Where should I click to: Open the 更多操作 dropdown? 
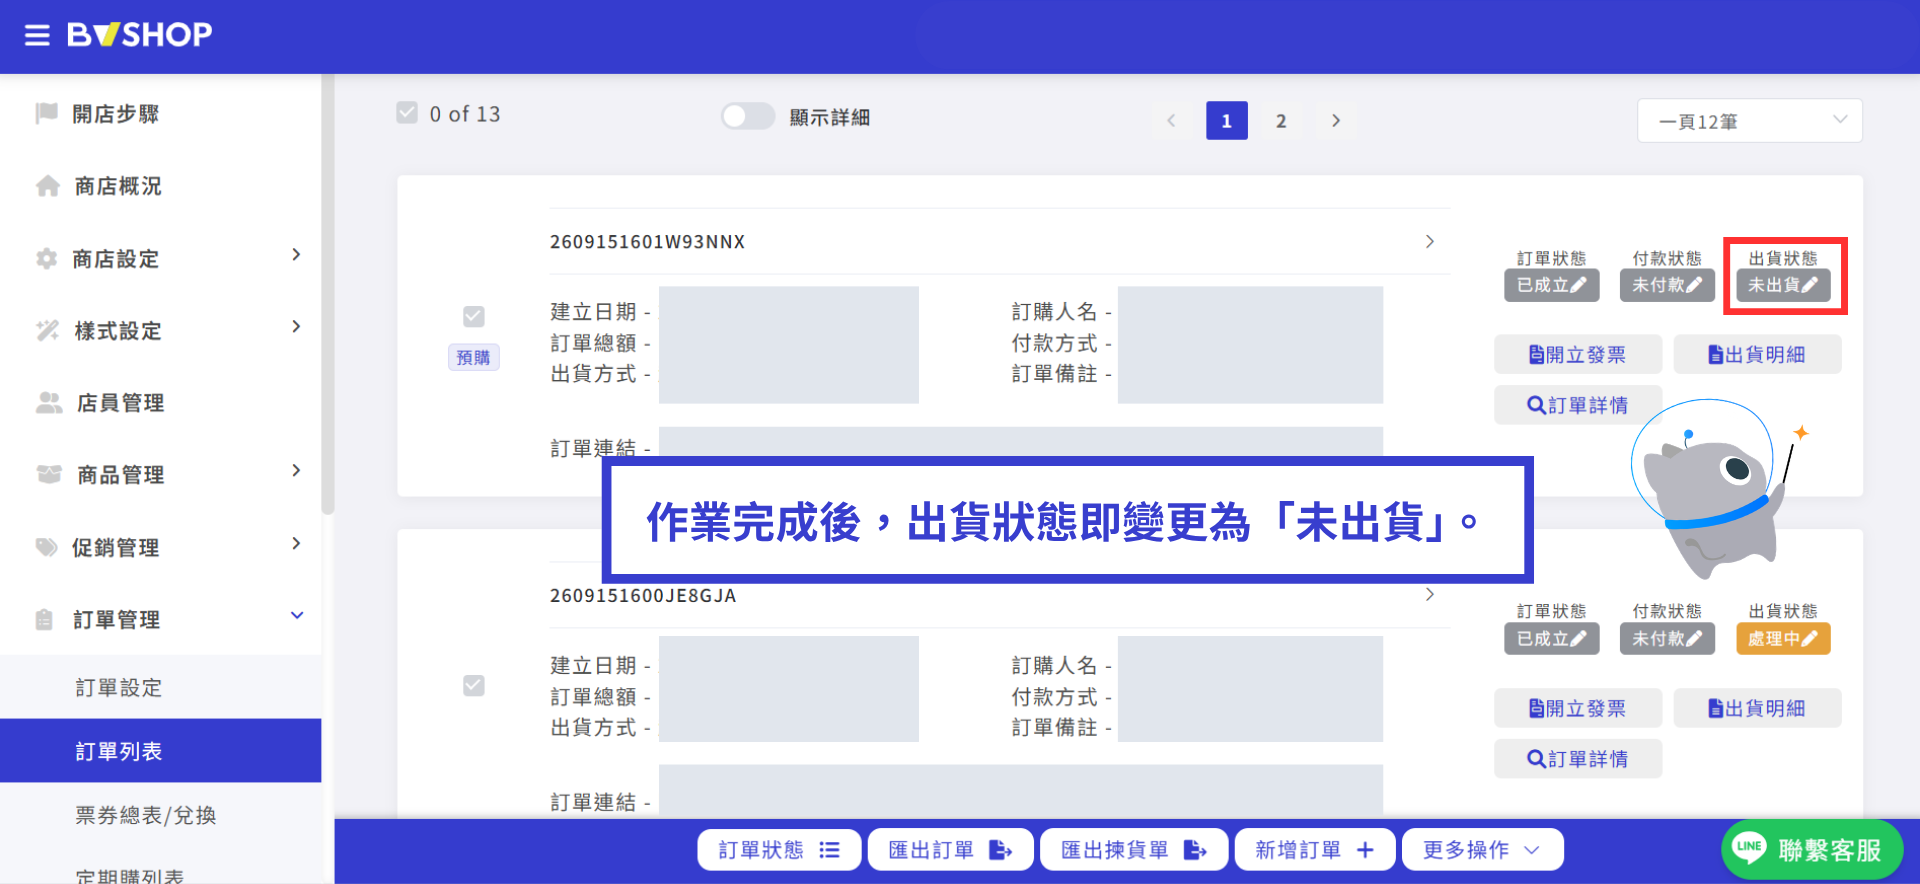coord(1482,850)
